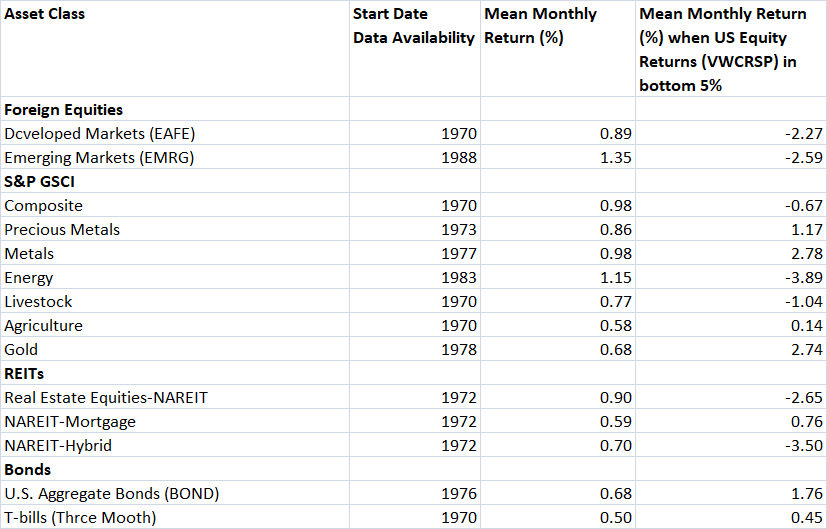
Task: Click the Gold value 2.74
Action: [x=806, y=349]
